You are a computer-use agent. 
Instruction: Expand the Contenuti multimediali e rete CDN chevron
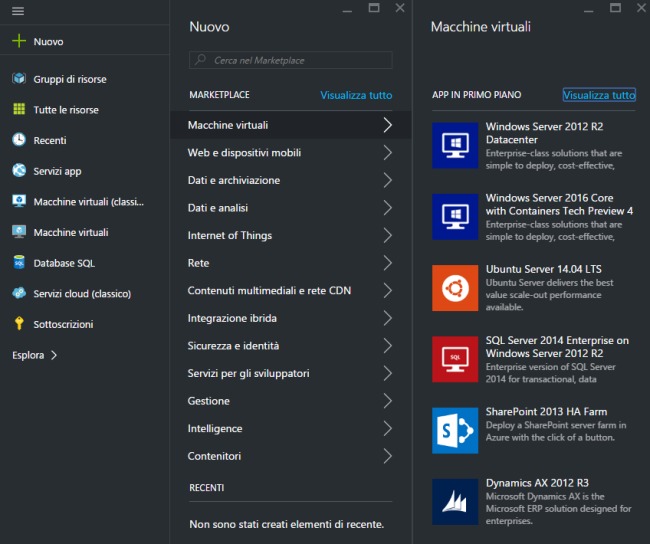[387, 290]
